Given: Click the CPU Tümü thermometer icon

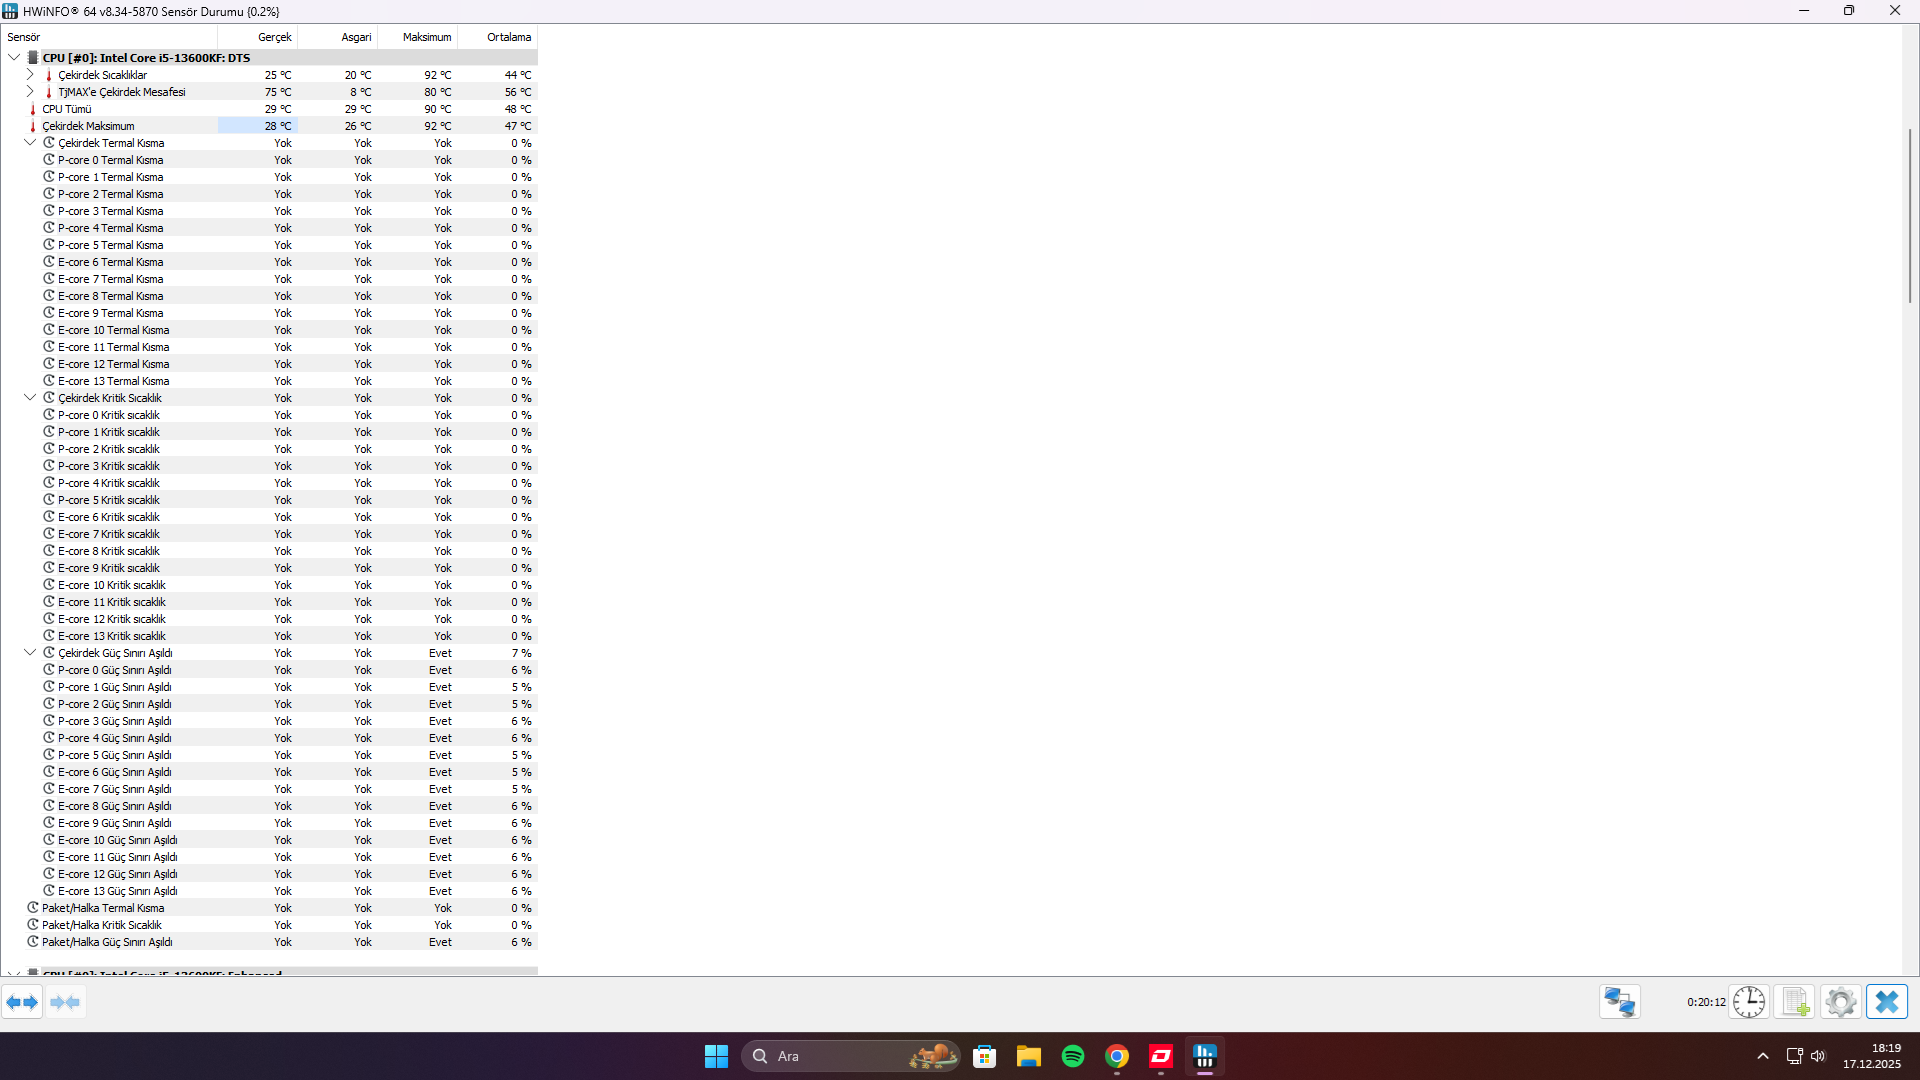Looking at the screenshot, I should 33,109.
